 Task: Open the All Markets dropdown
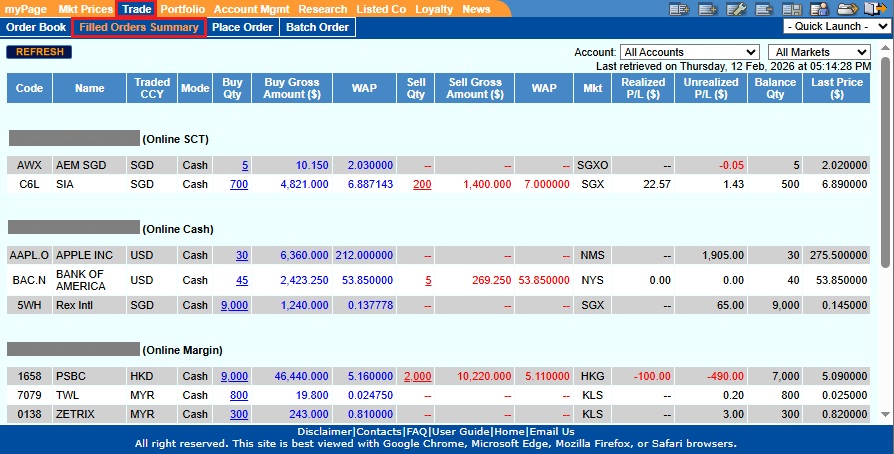point(819,52)
